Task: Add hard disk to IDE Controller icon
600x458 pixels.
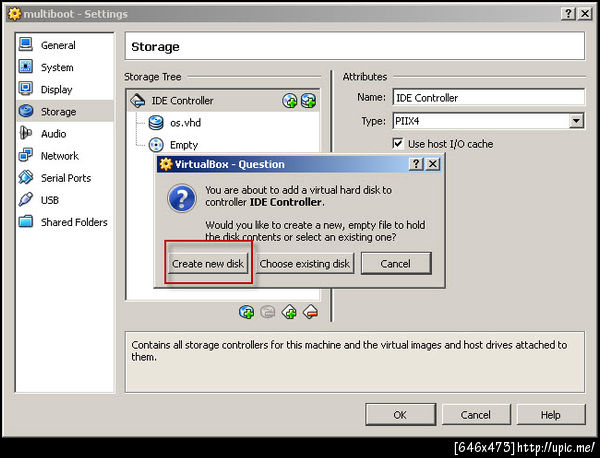Action: tap(308, 101)
